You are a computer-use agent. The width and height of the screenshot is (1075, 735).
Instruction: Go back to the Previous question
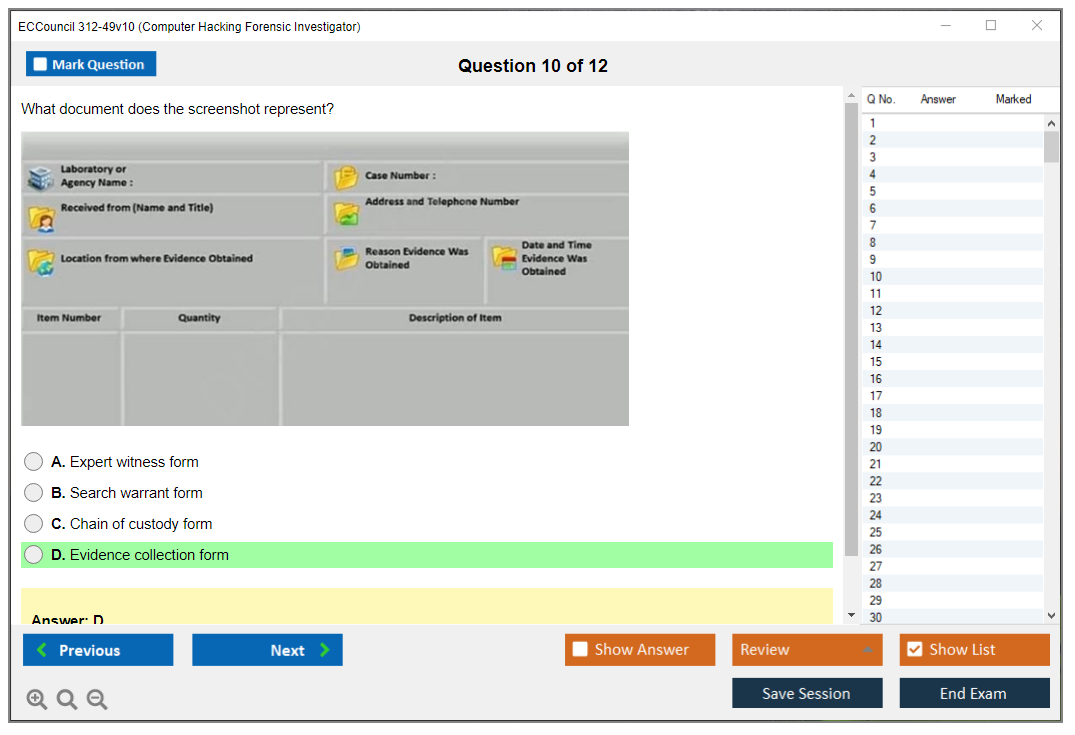click(98, 650)
